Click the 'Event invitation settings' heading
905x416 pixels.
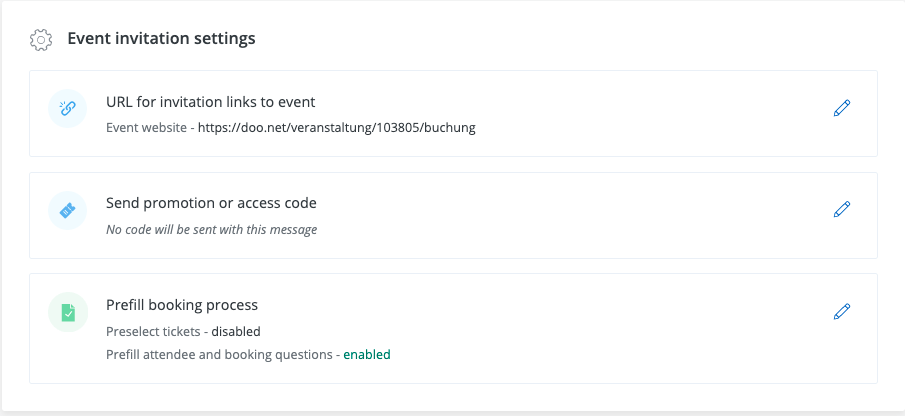(161, 39)
